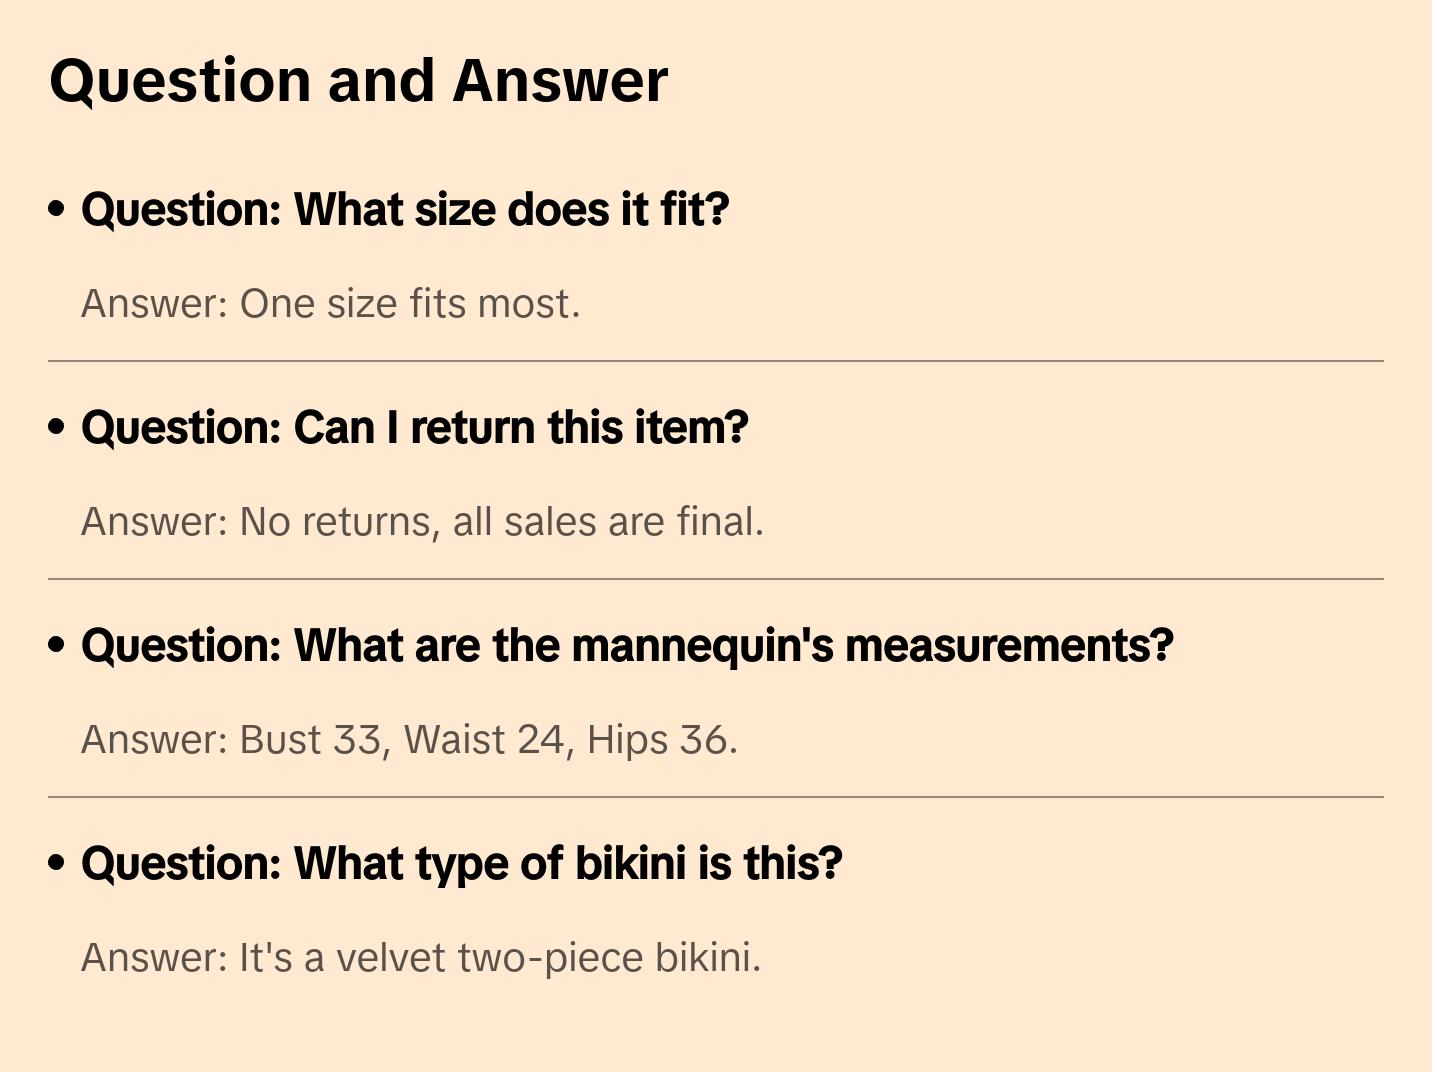
Task: Click the bullet before the return question
Action: click(x=57, y=427)
